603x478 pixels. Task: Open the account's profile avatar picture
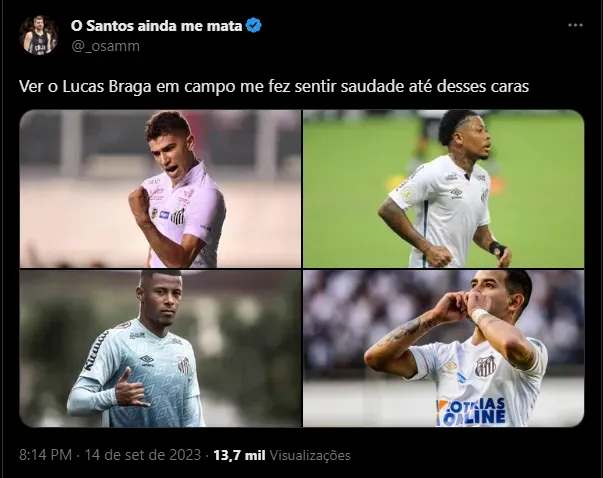tap(38, 35)
